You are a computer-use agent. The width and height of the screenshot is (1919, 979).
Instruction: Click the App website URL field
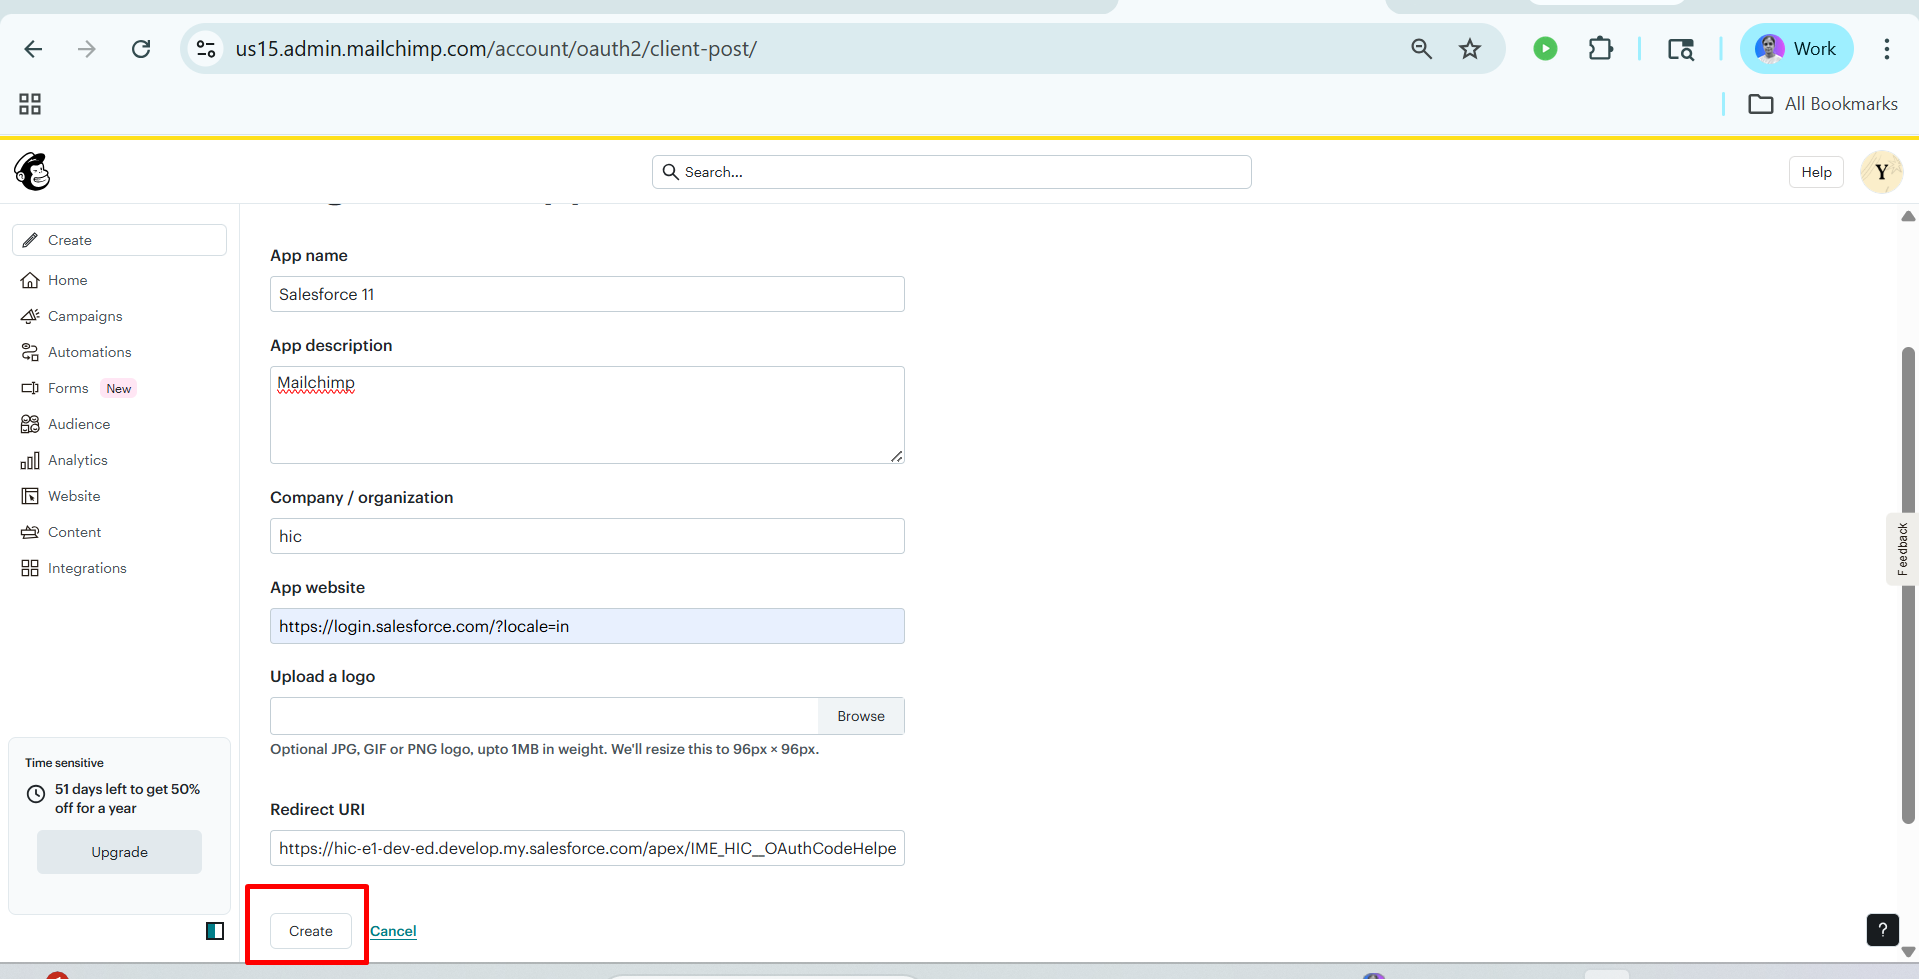click(587, 626)
